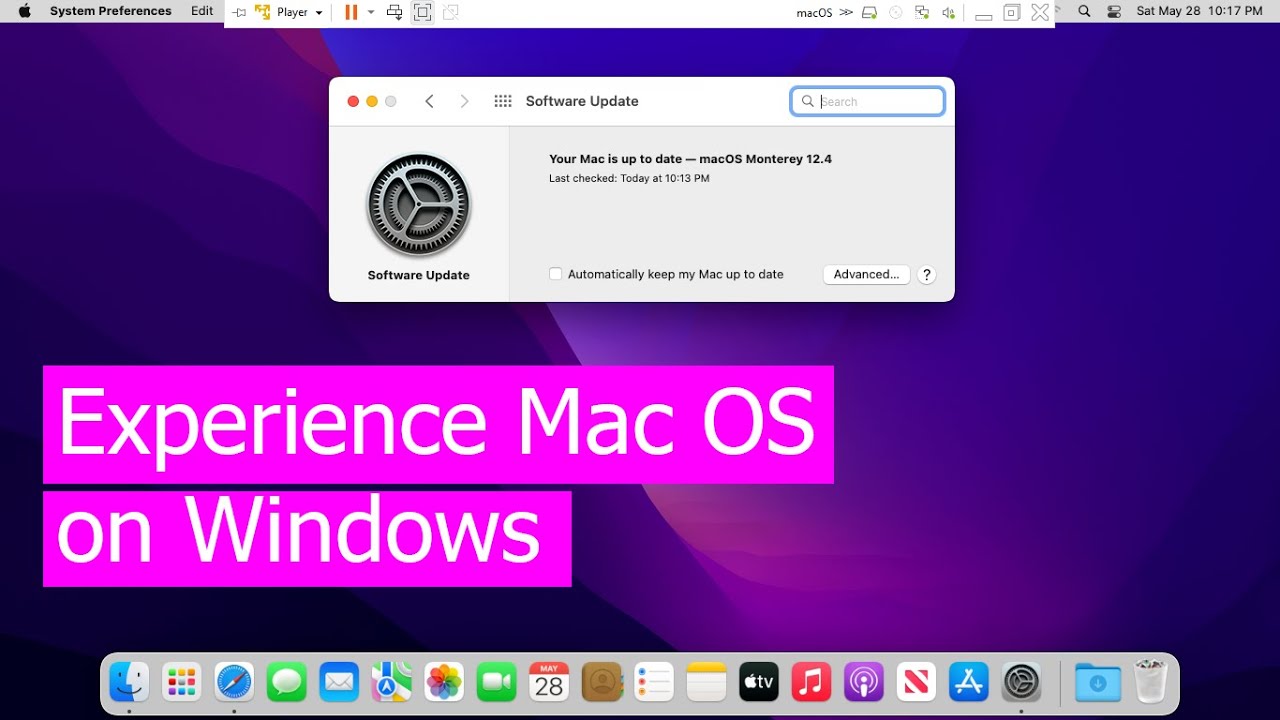Open help with the question mark button

click(927, 275)
